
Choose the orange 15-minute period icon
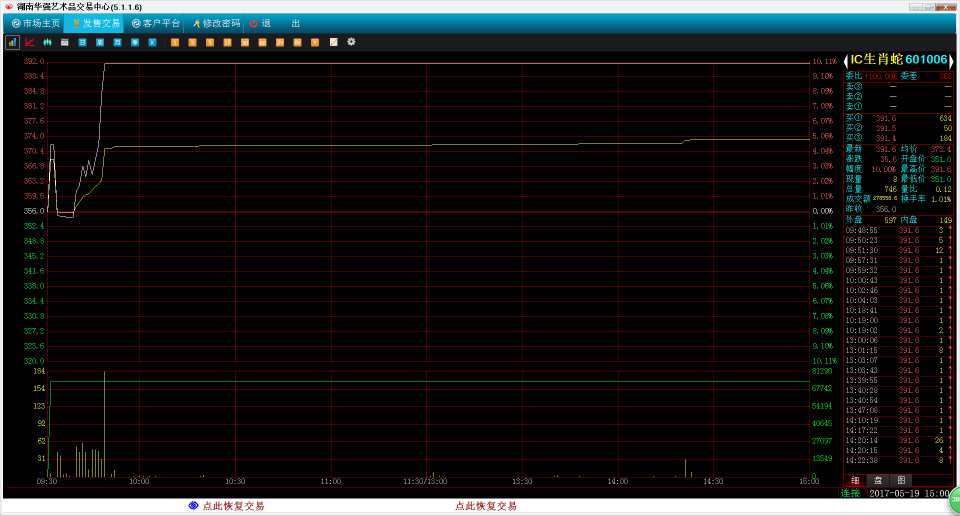(x=227, y=42)
